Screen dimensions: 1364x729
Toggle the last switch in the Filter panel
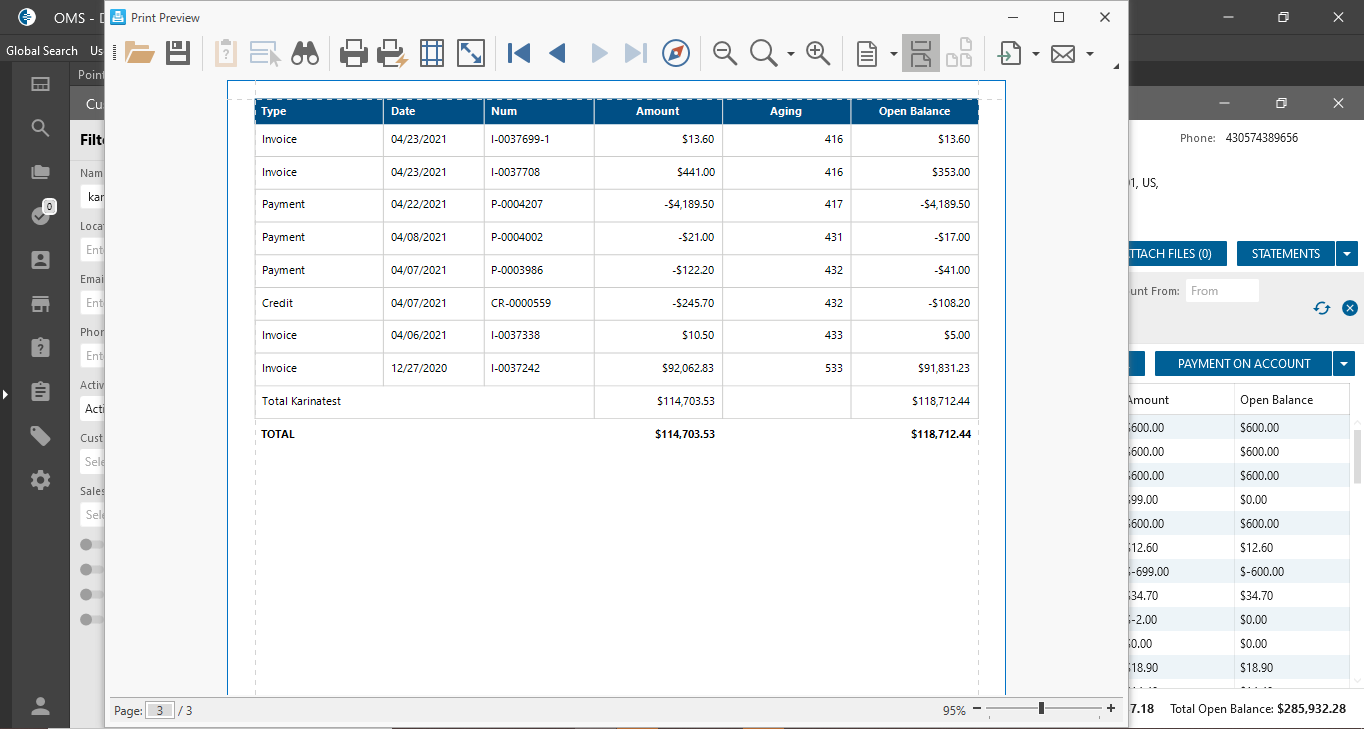pos(92,620)
